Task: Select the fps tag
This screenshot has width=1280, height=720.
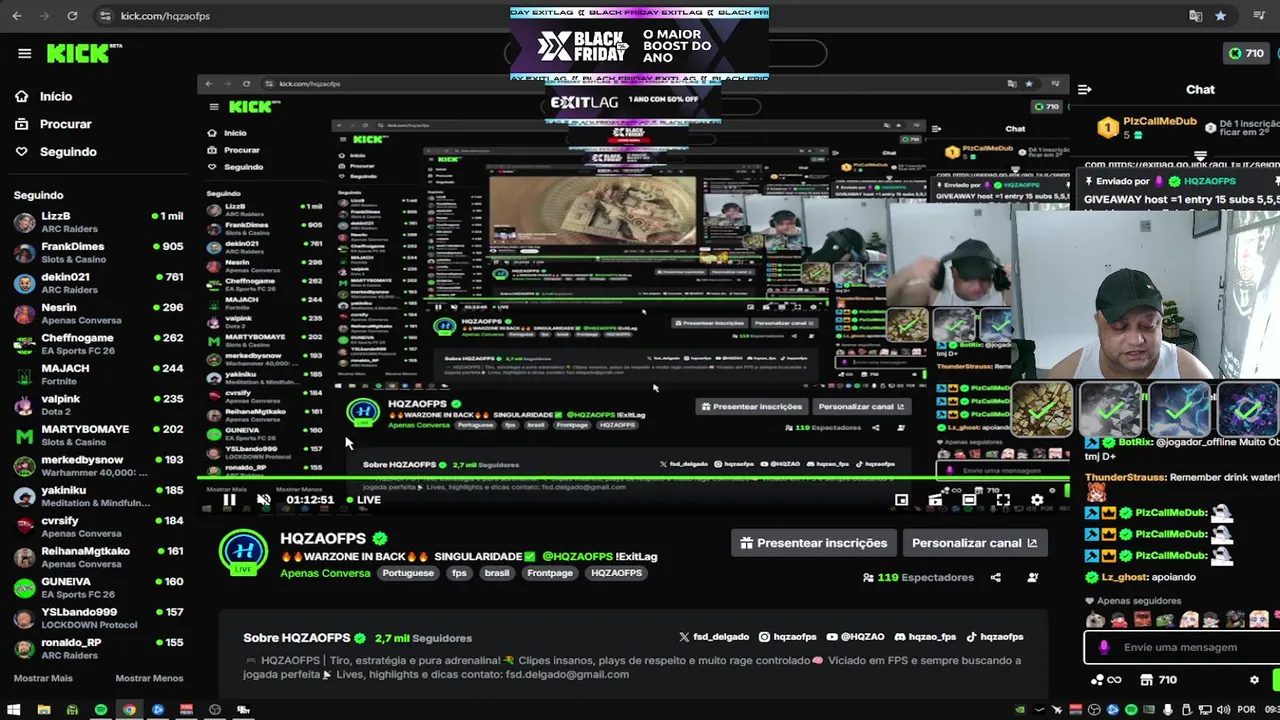Action: (459, 573)
